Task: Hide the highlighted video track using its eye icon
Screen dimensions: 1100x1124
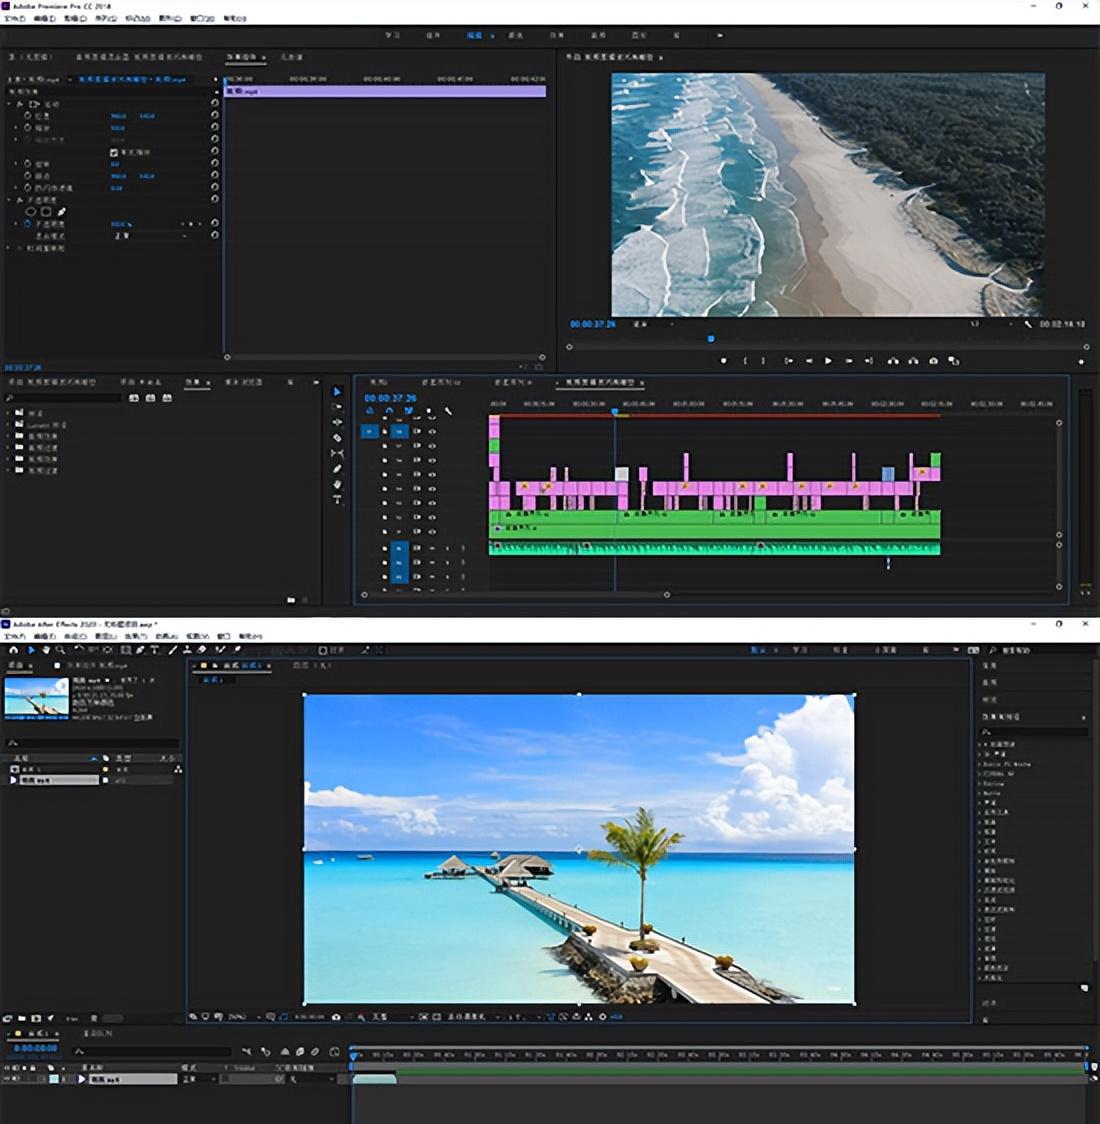Action: coord(432,432)
